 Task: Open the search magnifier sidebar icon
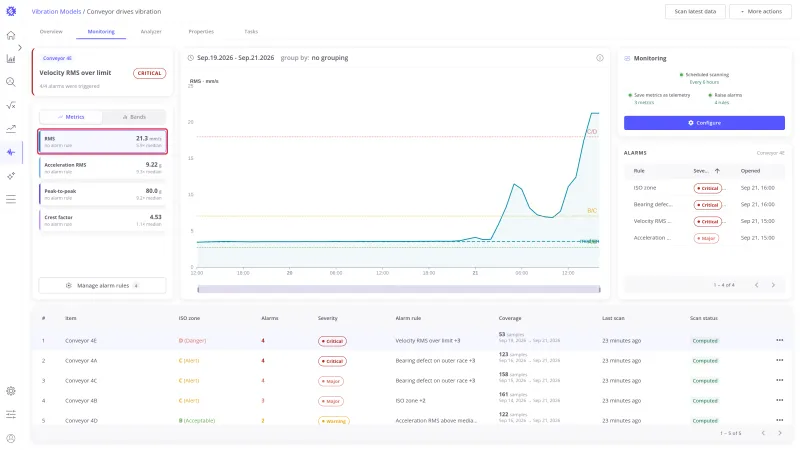[11, 82]
